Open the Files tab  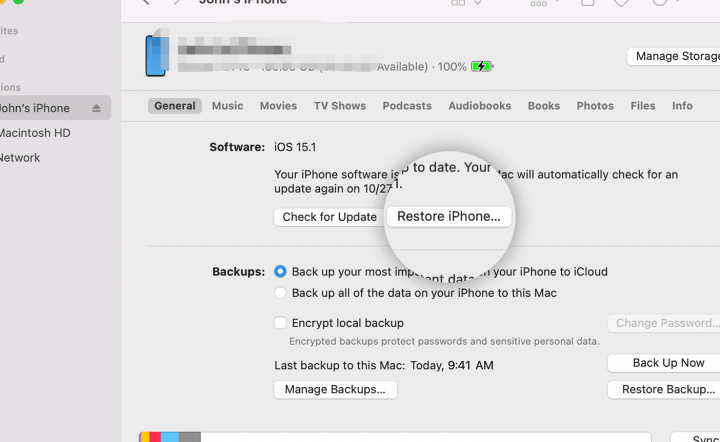642,106
